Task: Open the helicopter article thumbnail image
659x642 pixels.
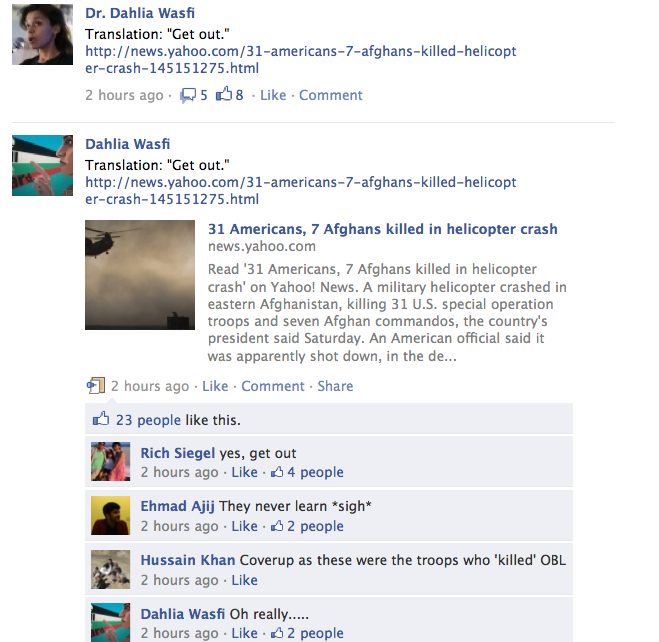Action: click(x=140, y=275)
